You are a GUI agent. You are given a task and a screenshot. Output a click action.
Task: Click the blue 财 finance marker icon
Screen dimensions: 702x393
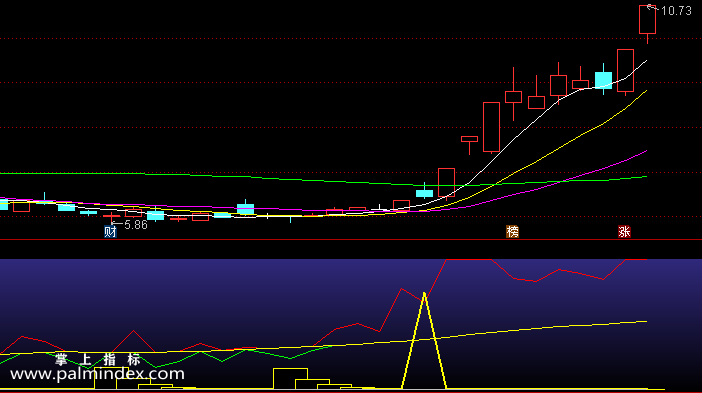pyautogui.click(x=110, y=231)
